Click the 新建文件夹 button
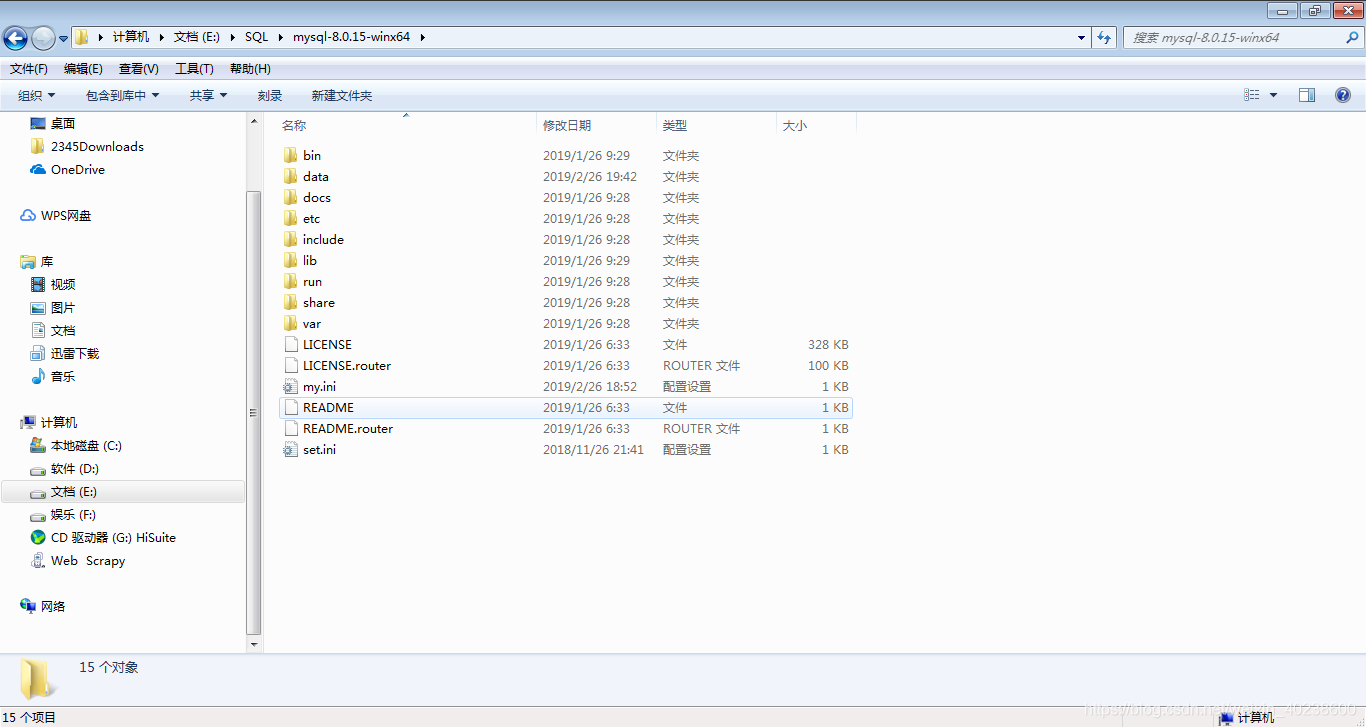1366x728 pixels. coord(342,95)
